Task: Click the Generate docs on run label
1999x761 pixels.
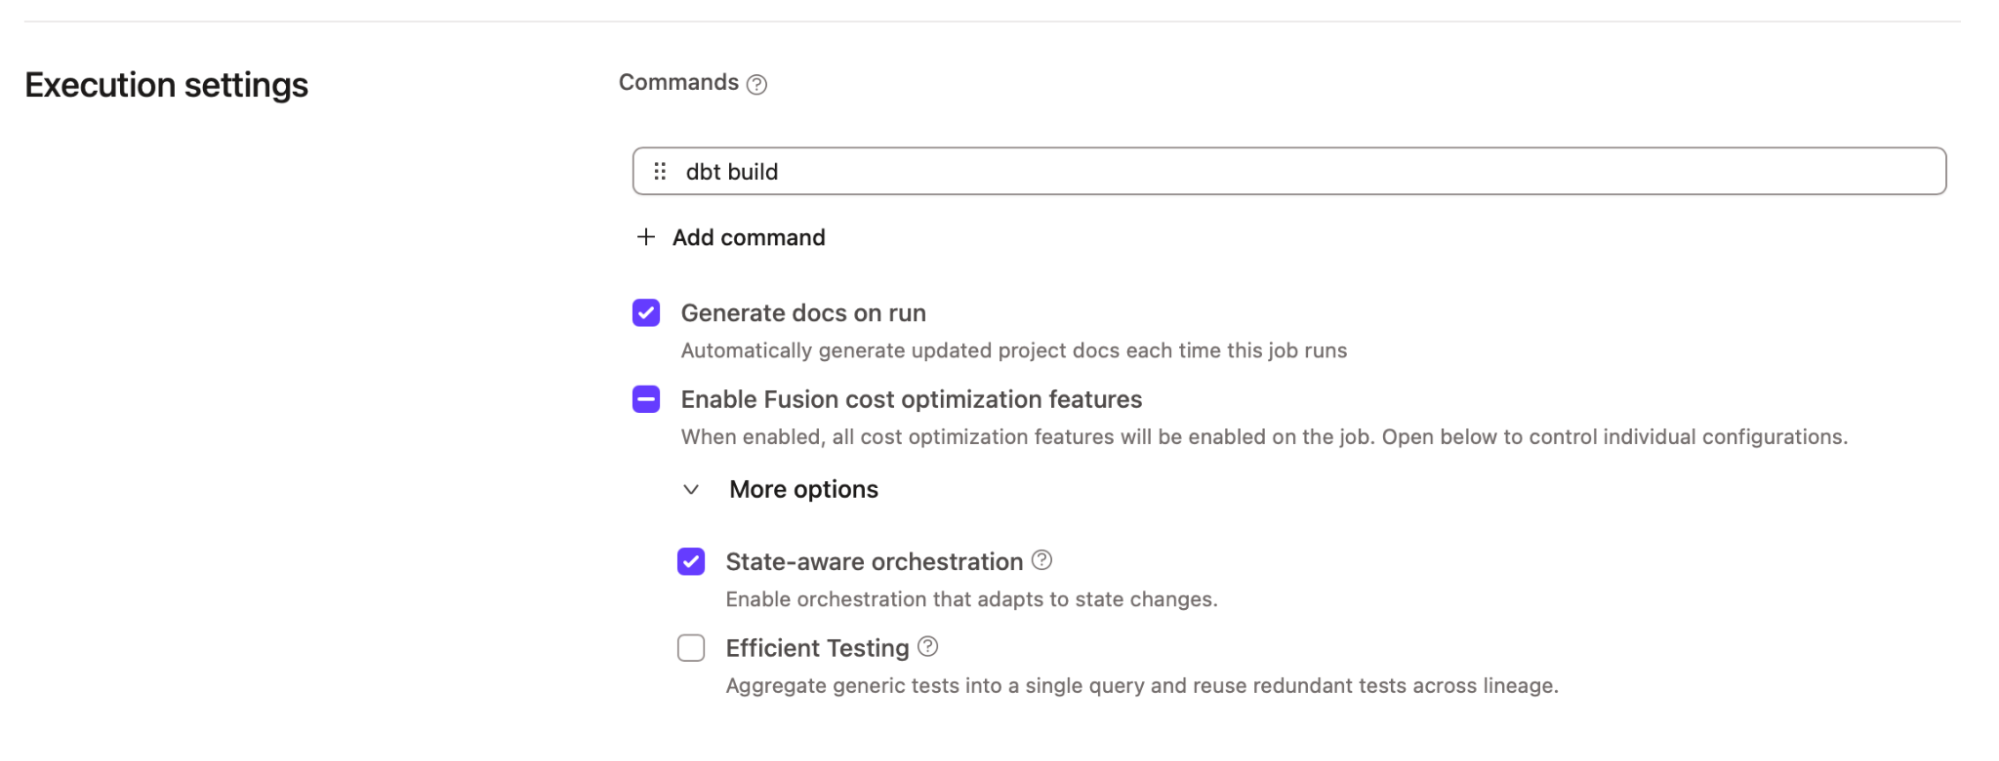Action: (803, 312)
